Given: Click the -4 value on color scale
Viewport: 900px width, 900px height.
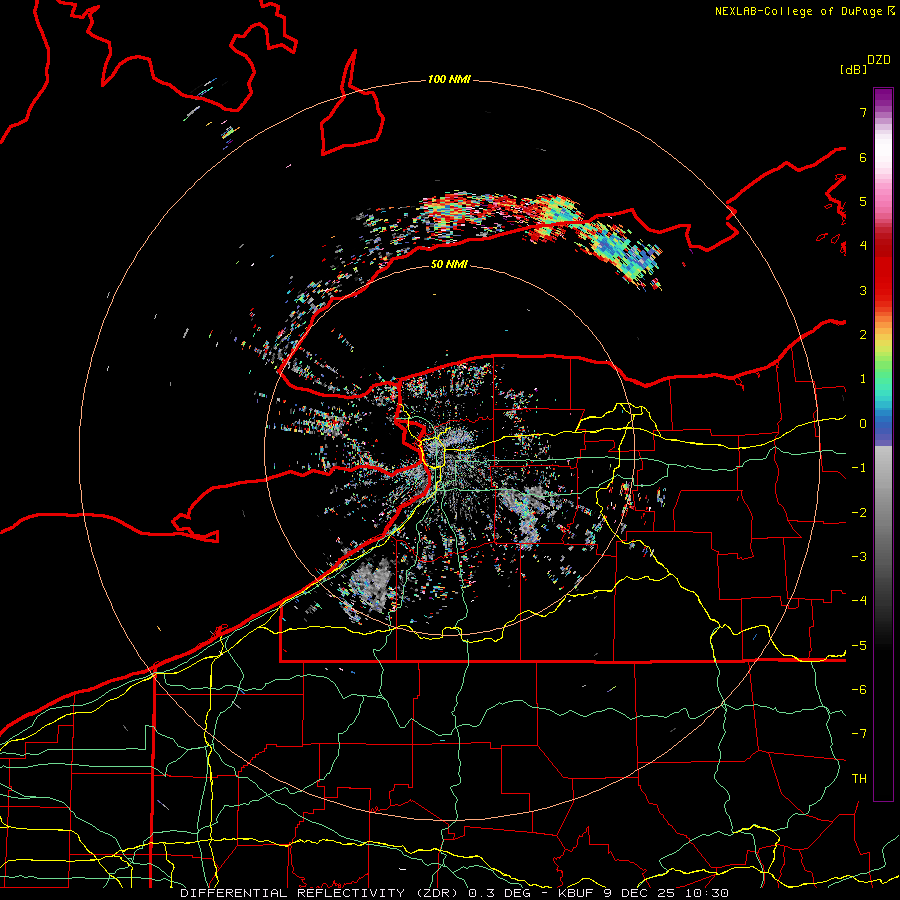Looking at the screenshot, I should coord(859,601).
